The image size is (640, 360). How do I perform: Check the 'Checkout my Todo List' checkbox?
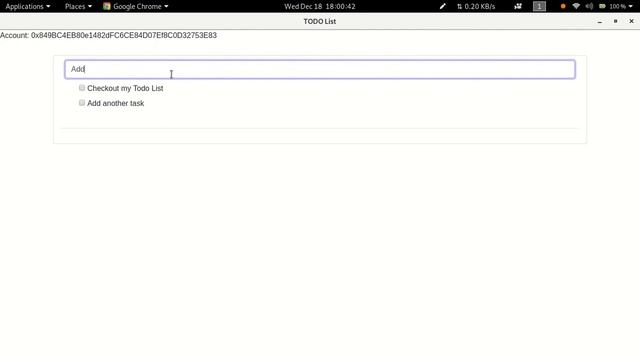(82, 88)
